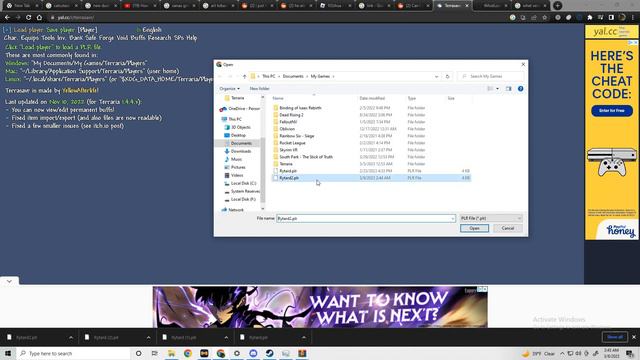The height and width of the screenshot is (360, 640).
Task: Open the Help tab in Terrasavr
Action: pyautogui.click(x=192, y=38)
